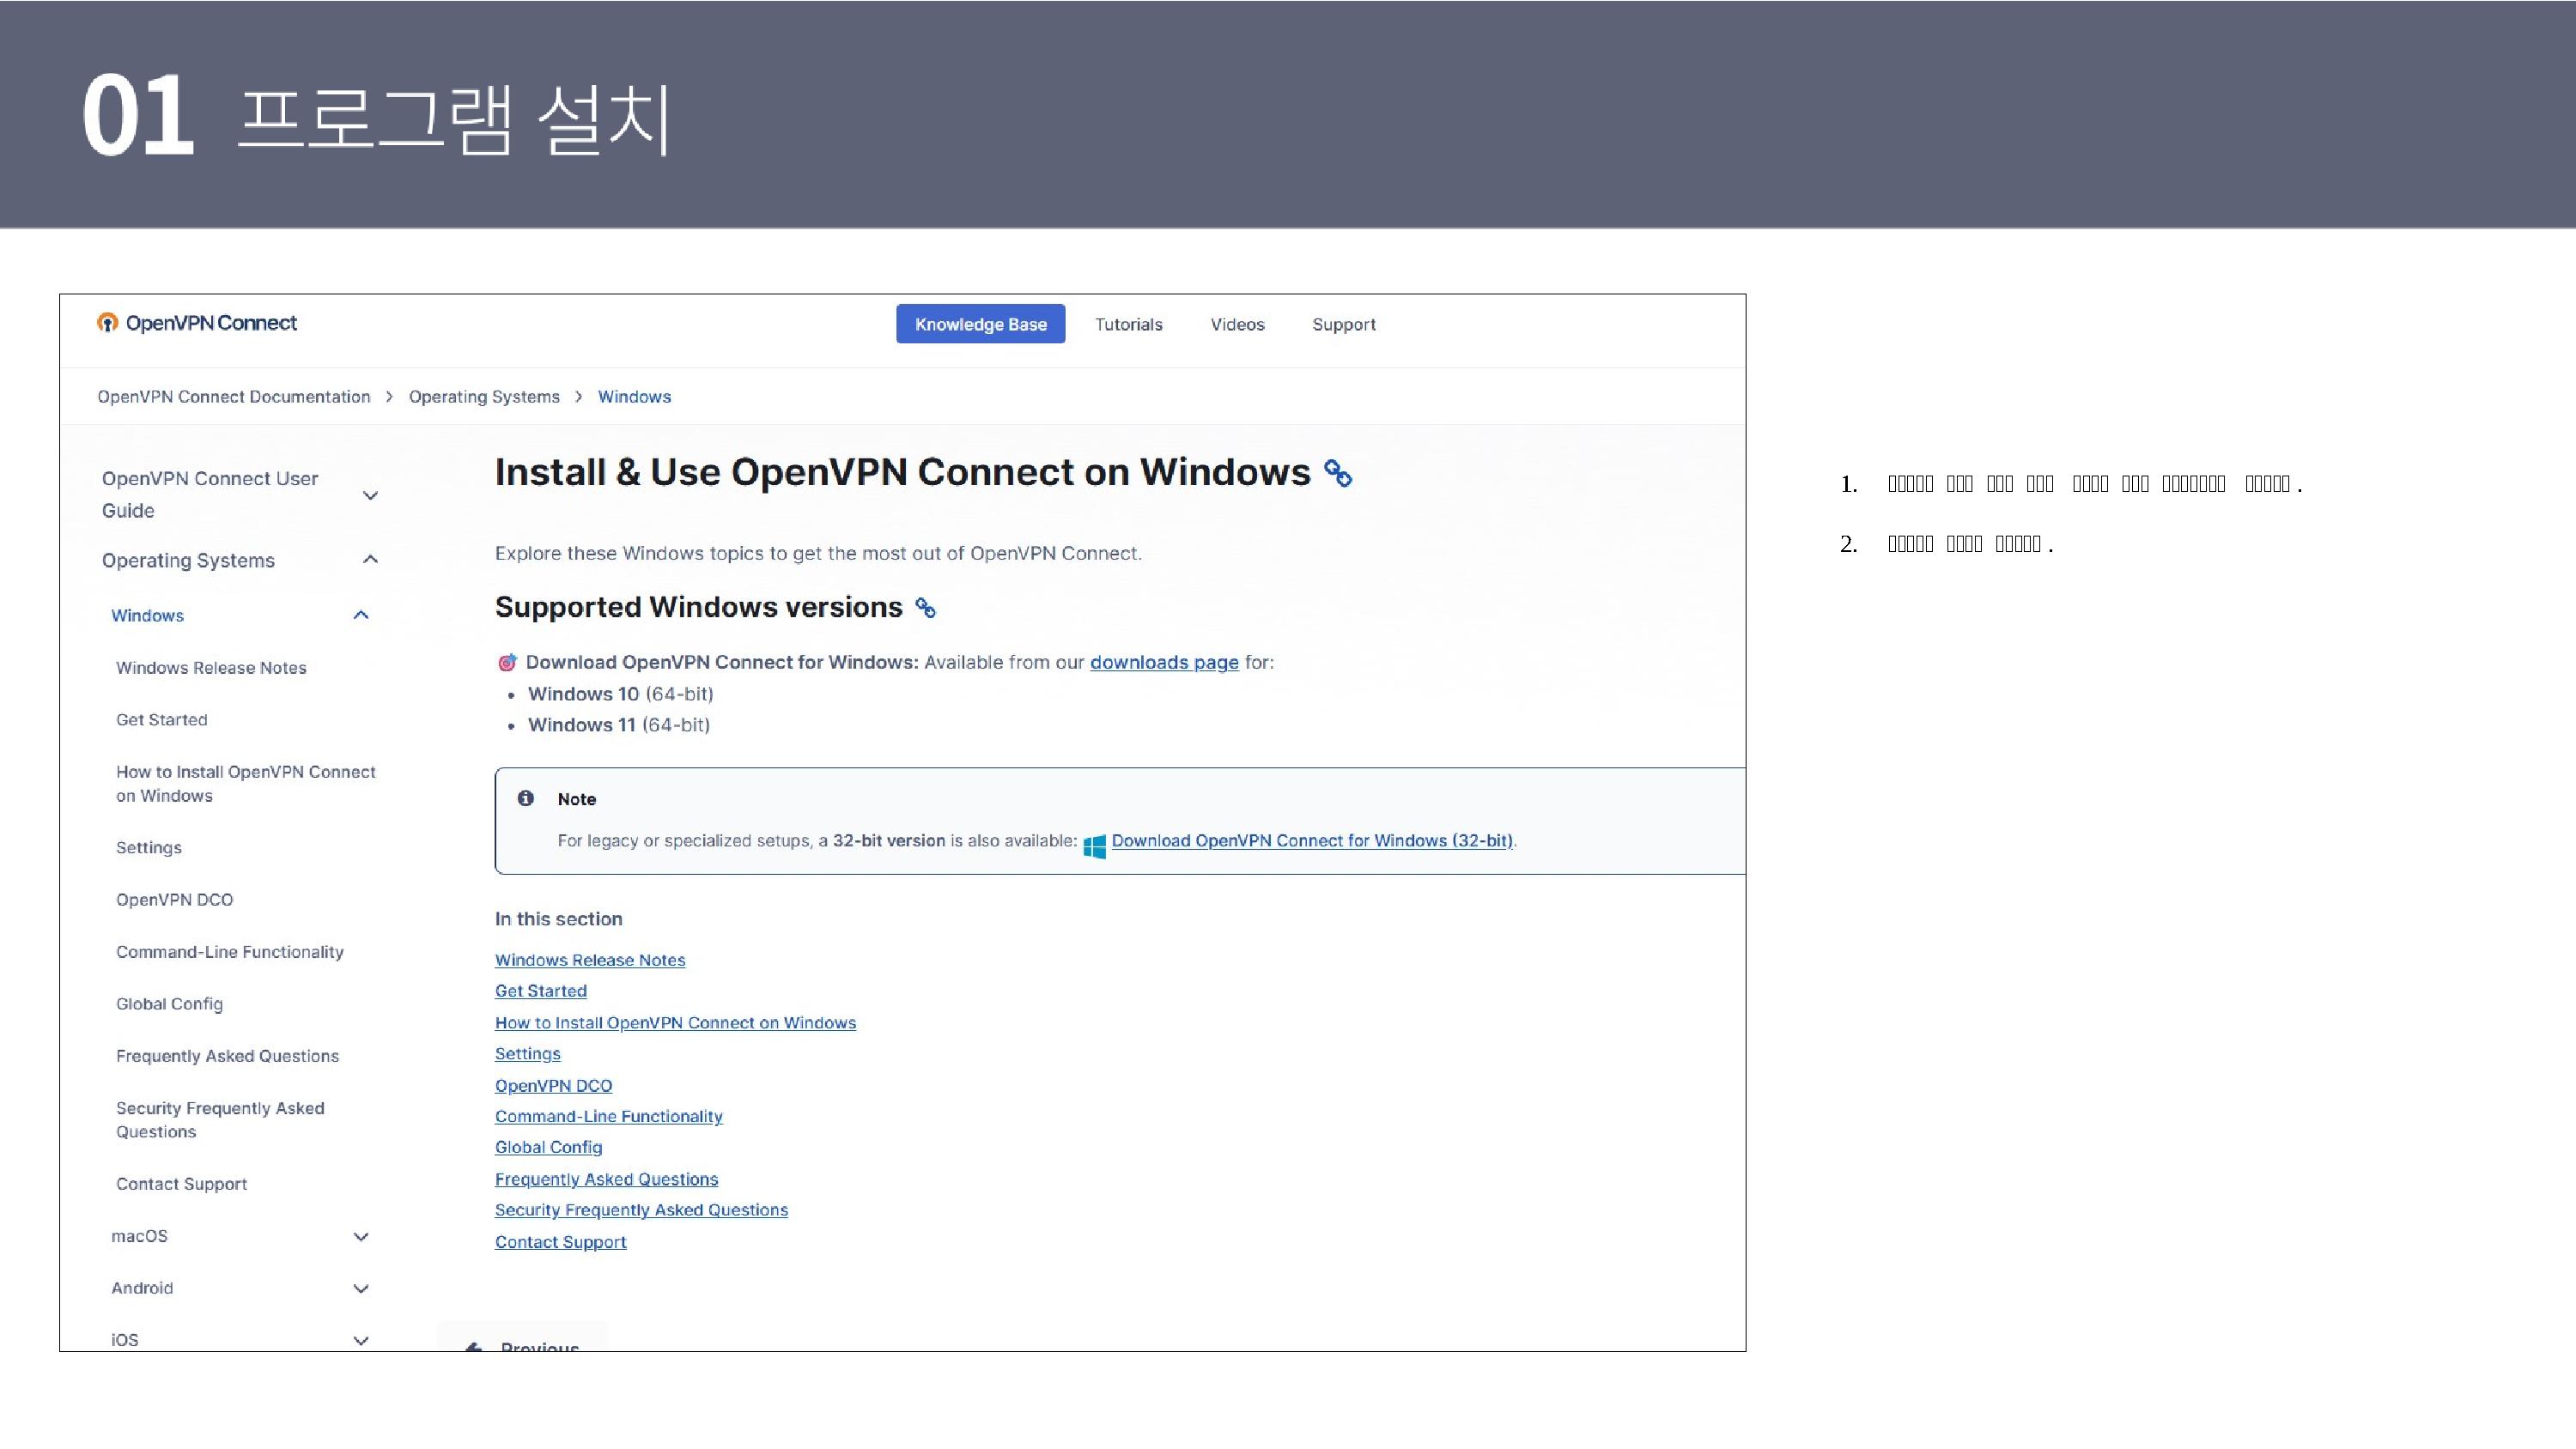This screenshot has height=1449, width=2576.
Task: Open Security Frequently Asked Questions section link
Action: 641,1210
